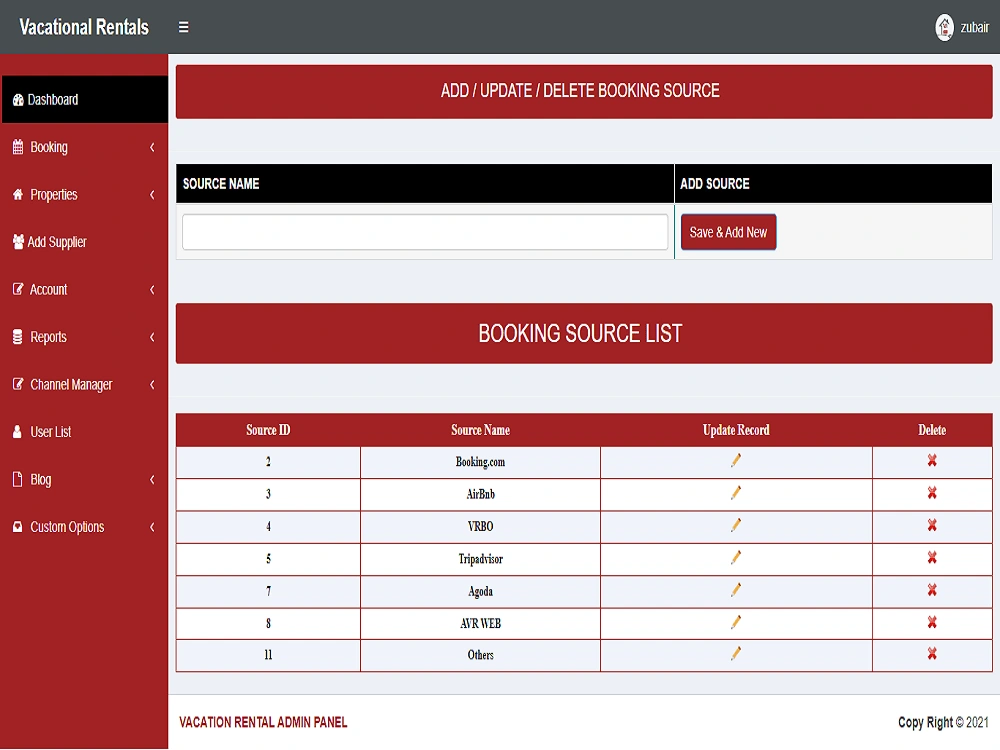
Task: Click the source ID 8 cell
Action: pos(268,623)
